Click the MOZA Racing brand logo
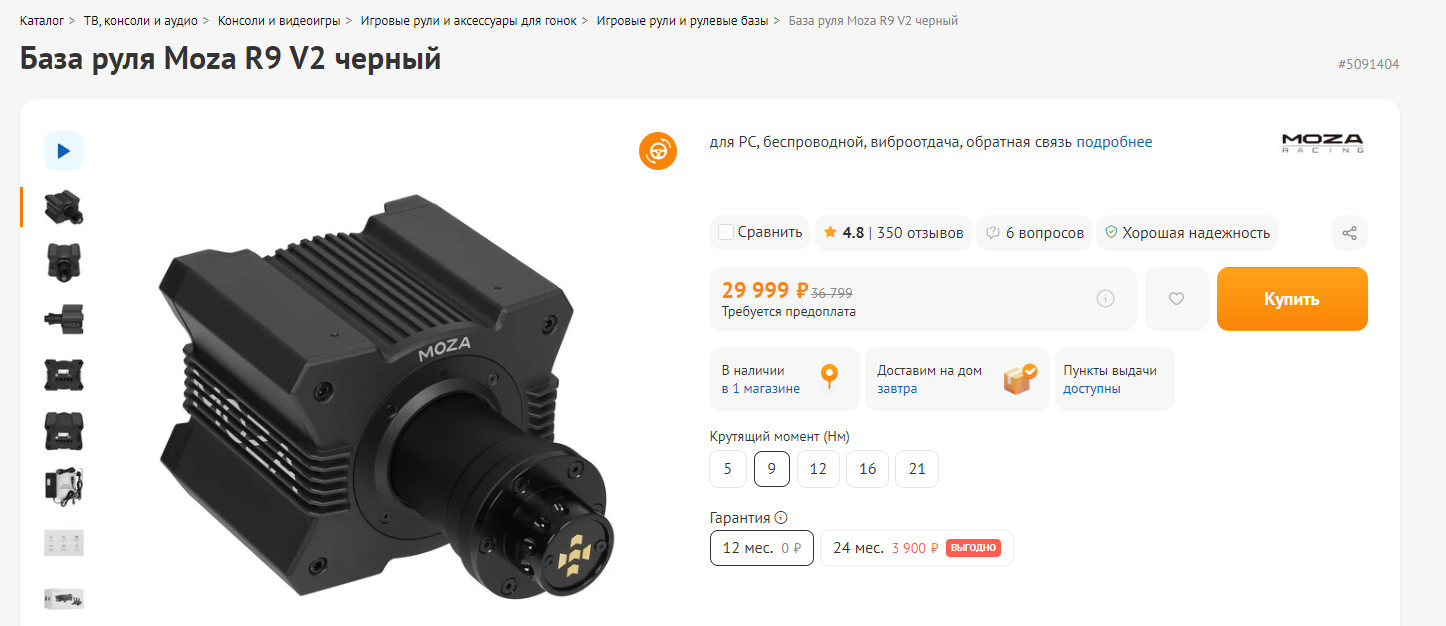The width and height of the screenshot is (1446, 626). point(1322,142)
